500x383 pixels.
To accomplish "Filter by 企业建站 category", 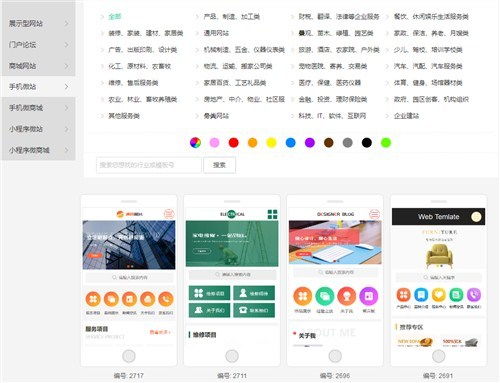I will 406,116.
